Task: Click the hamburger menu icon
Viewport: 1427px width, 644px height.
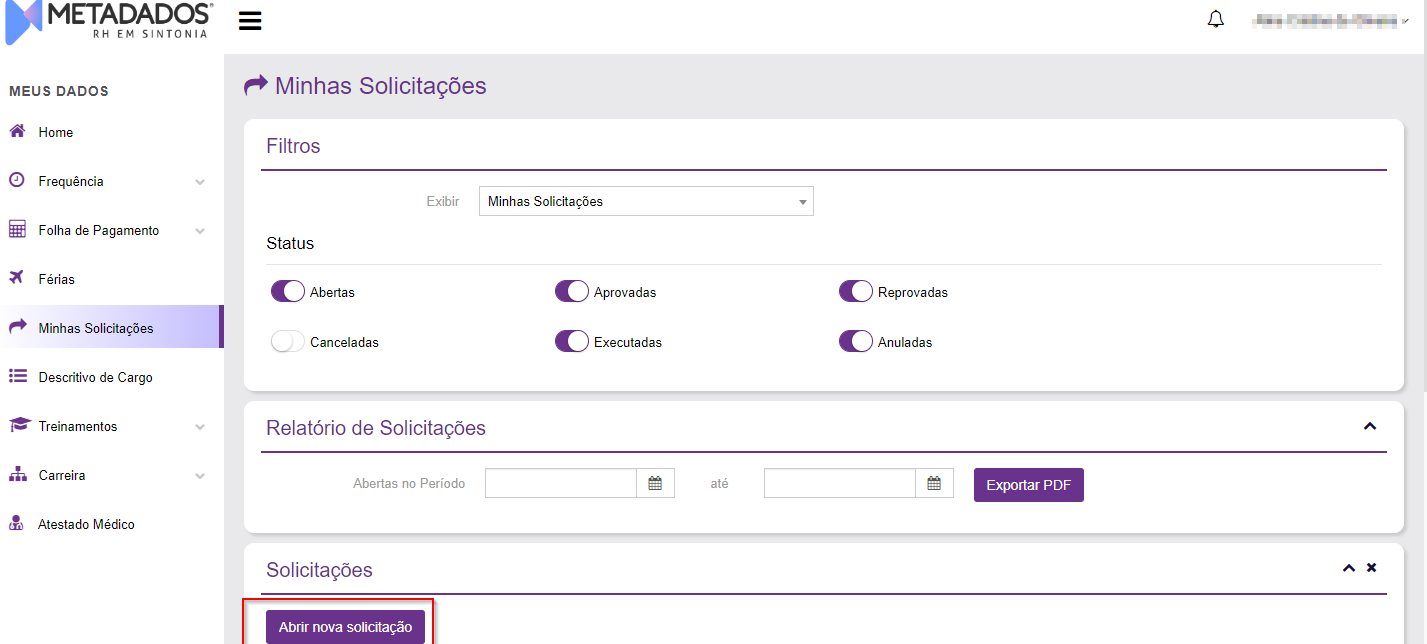Action: click(250, 21)
